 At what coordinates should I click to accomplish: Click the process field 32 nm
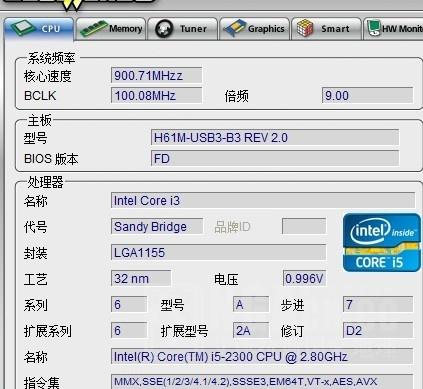click(x=141, y=278)
